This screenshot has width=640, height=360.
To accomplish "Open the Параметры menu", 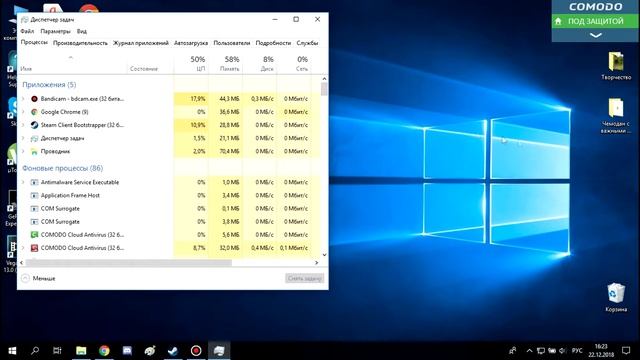I will pyautogui.click(x=55, y=31).
